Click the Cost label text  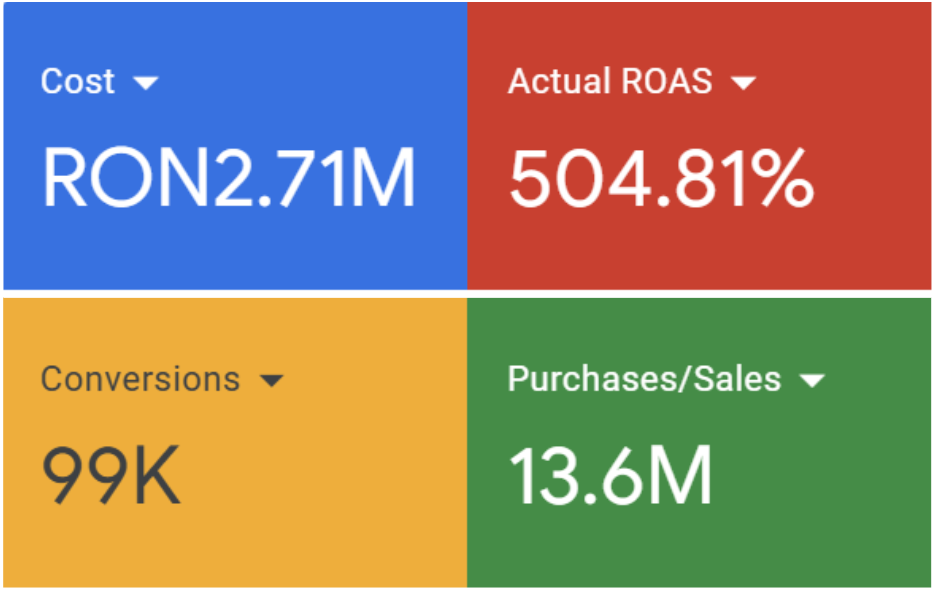[76, 82]
